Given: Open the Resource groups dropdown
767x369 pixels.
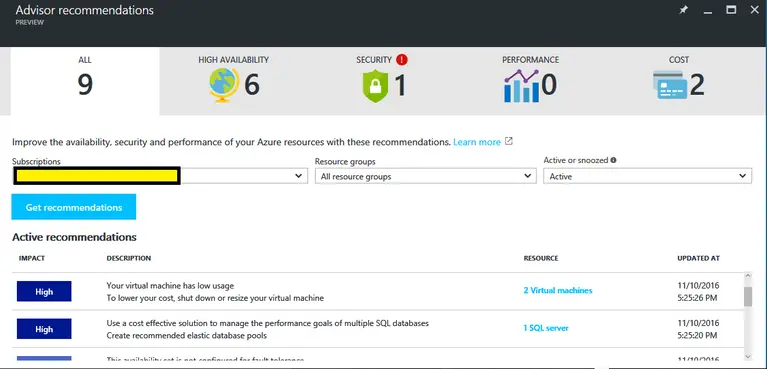Looking at the screenshot, I should (426, 176).
